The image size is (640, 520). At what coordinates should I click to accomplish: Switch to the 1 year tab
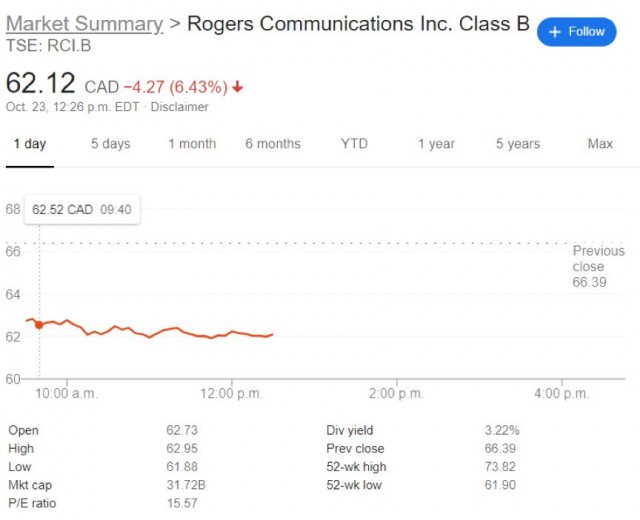click(x=436, y=144)
